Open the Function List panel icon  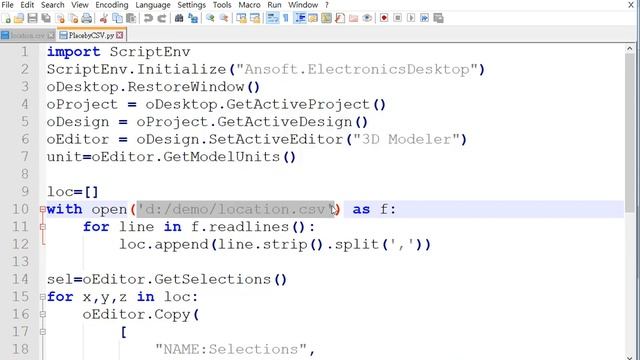pyautogui.click(x=340, y=18)
